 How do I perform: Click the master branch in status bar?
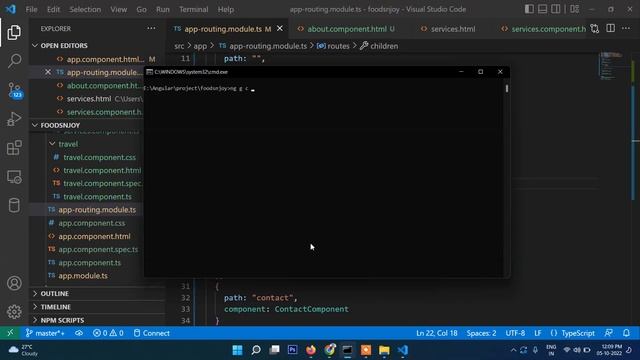[45, 333]
